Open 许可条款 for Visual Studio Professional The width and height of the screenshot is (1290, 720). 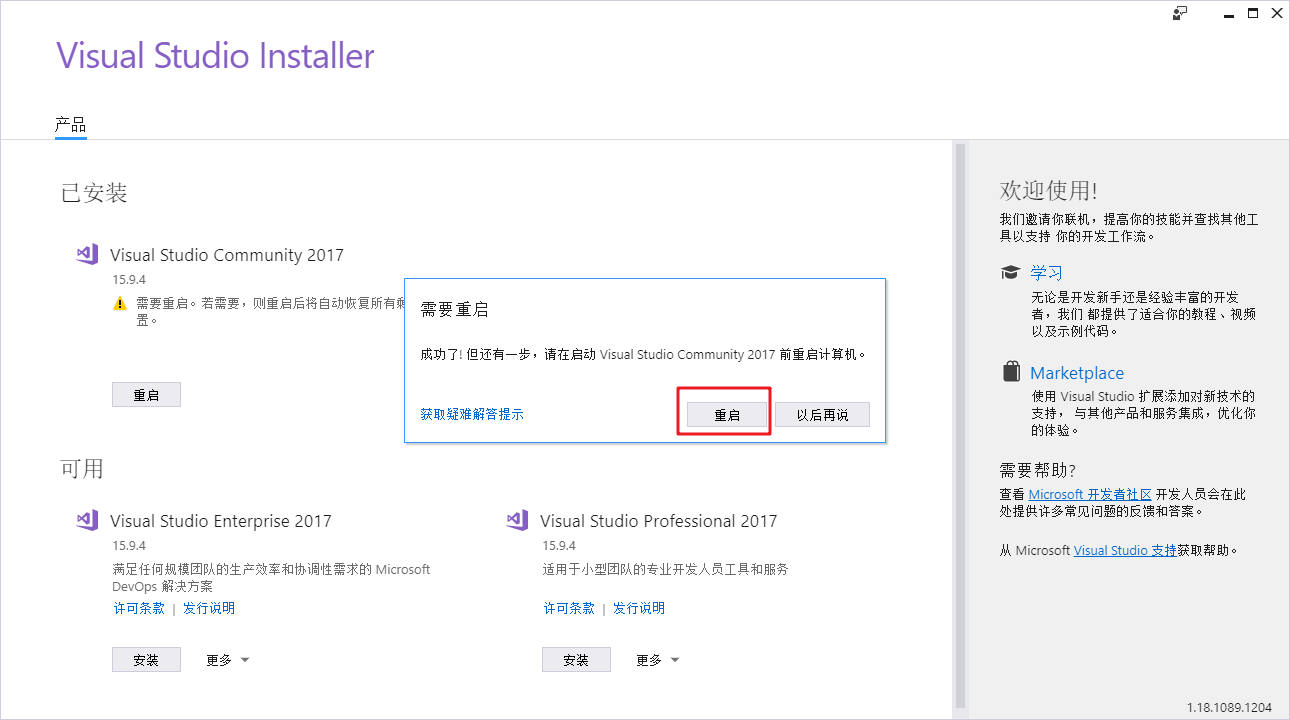click(x=569, y=608)
